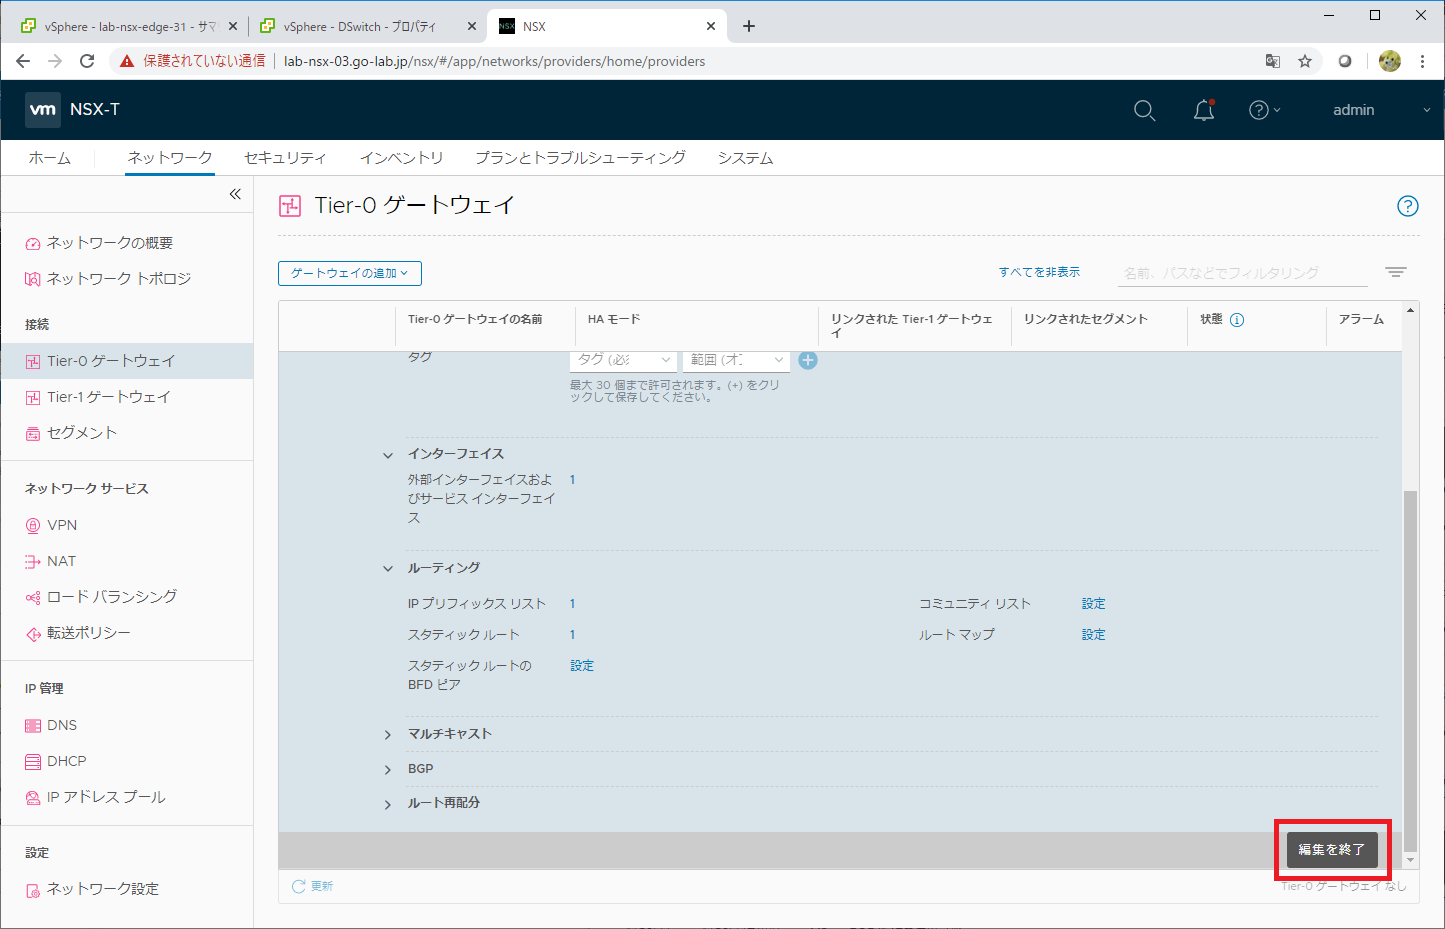1445x929 pixels.
Task: Open VPN in sidebar
Action: click(51, 525)
